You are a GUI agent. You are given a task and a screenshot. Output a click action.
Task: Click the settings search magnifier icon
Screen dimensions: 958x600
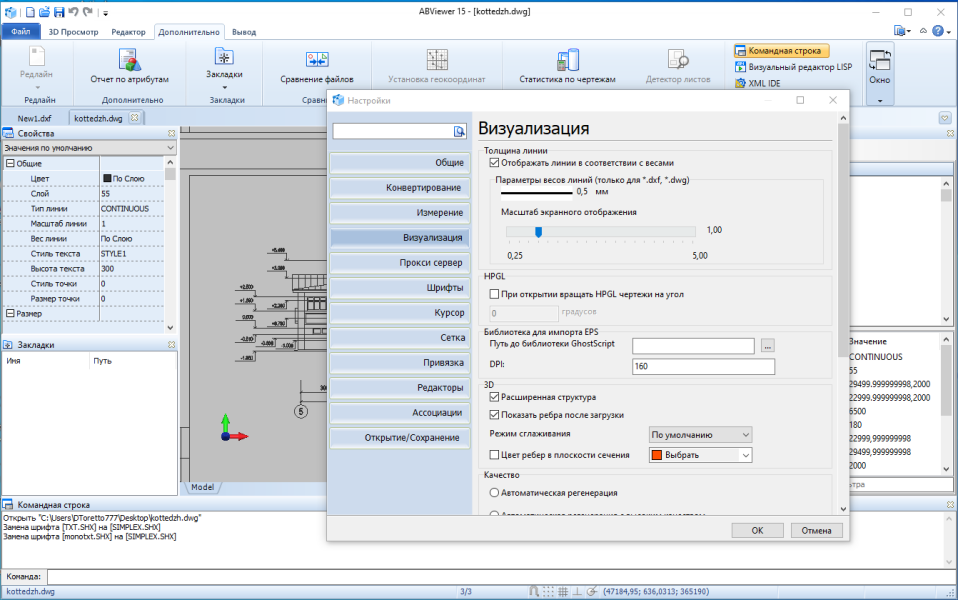[459, 131]
